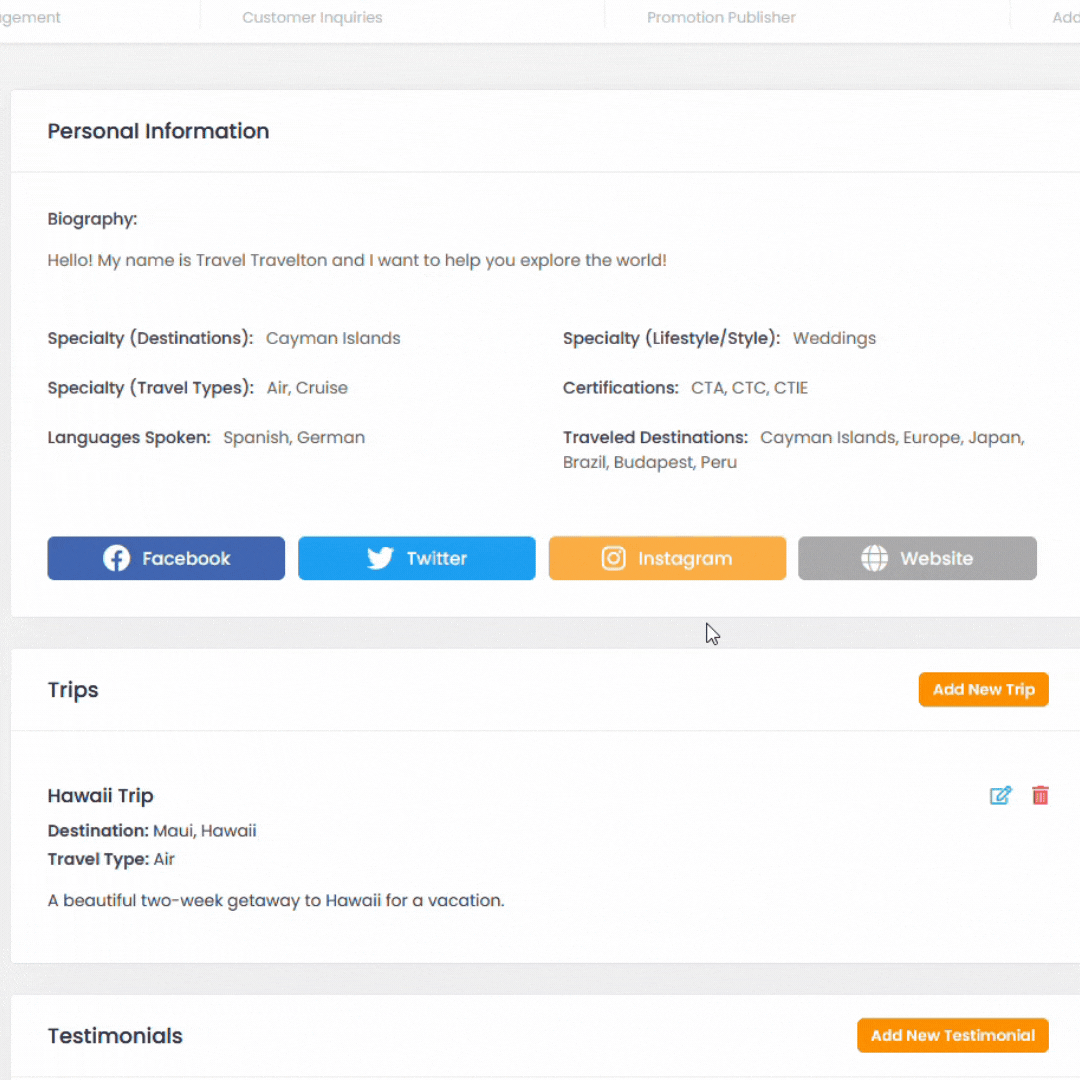Image resolution: width=1080 pixels, height=1080 pixels.
Task: Select the Hawaii Trip title
Action: (100, 796)
